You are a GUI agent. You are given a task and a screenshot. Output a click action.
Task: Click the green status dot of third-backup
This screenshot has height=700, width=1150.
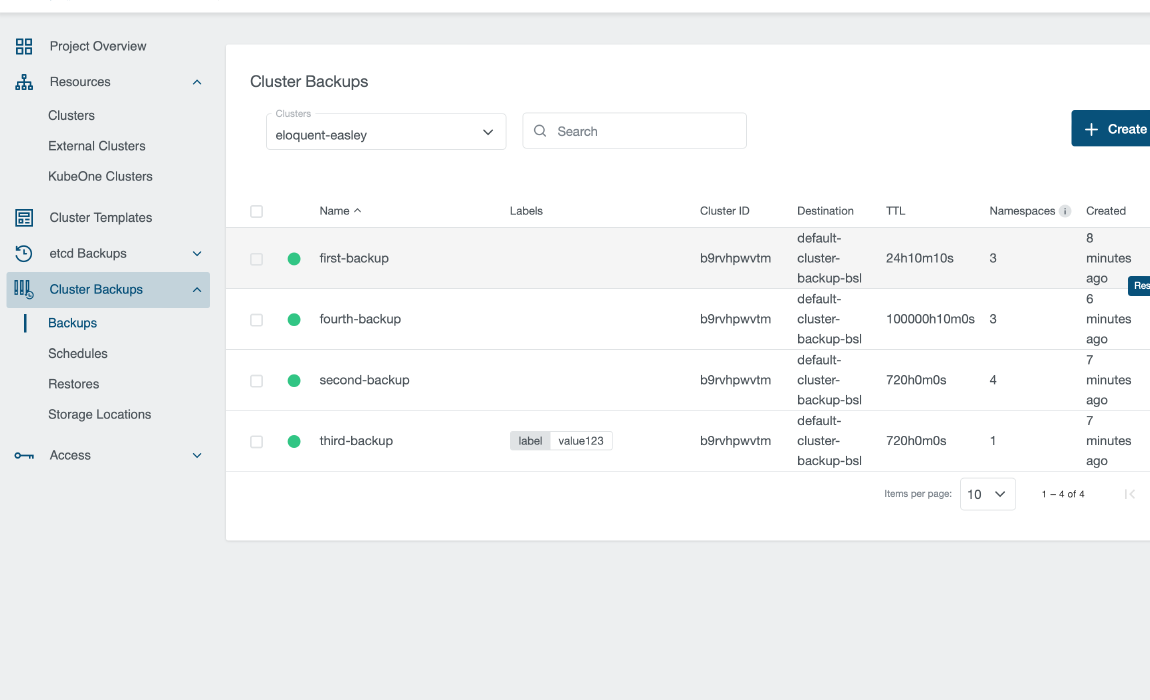[294, 441]
